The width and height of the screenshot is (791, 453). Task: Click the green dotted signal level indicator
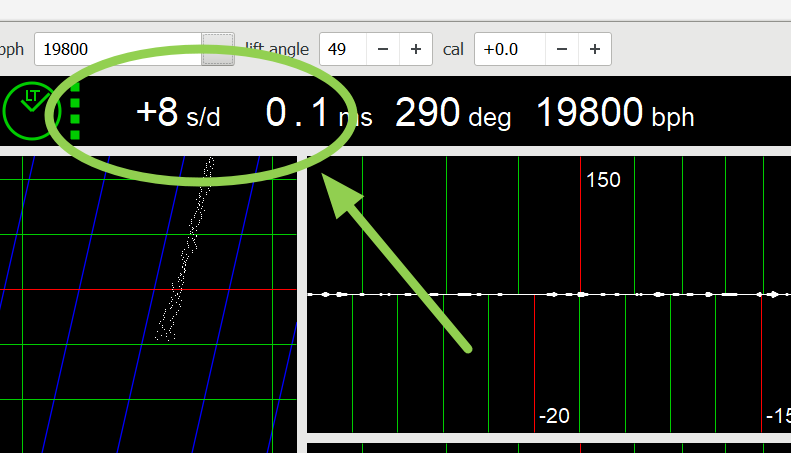(x=75, y=113)
